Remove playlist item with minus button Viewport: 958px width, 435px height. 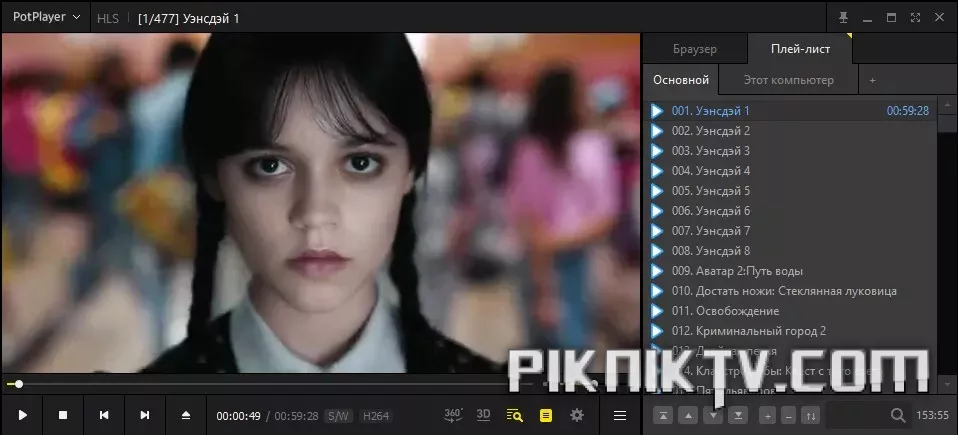[x=789, y=416]
